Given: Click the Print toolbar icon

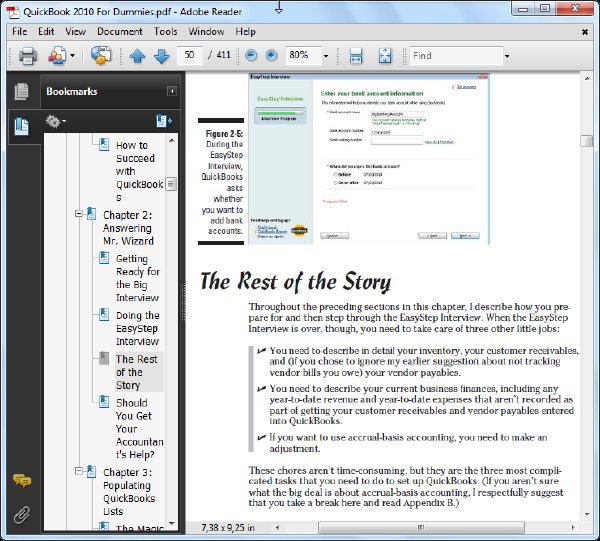Looking at the screenshot, I should 28,56.
